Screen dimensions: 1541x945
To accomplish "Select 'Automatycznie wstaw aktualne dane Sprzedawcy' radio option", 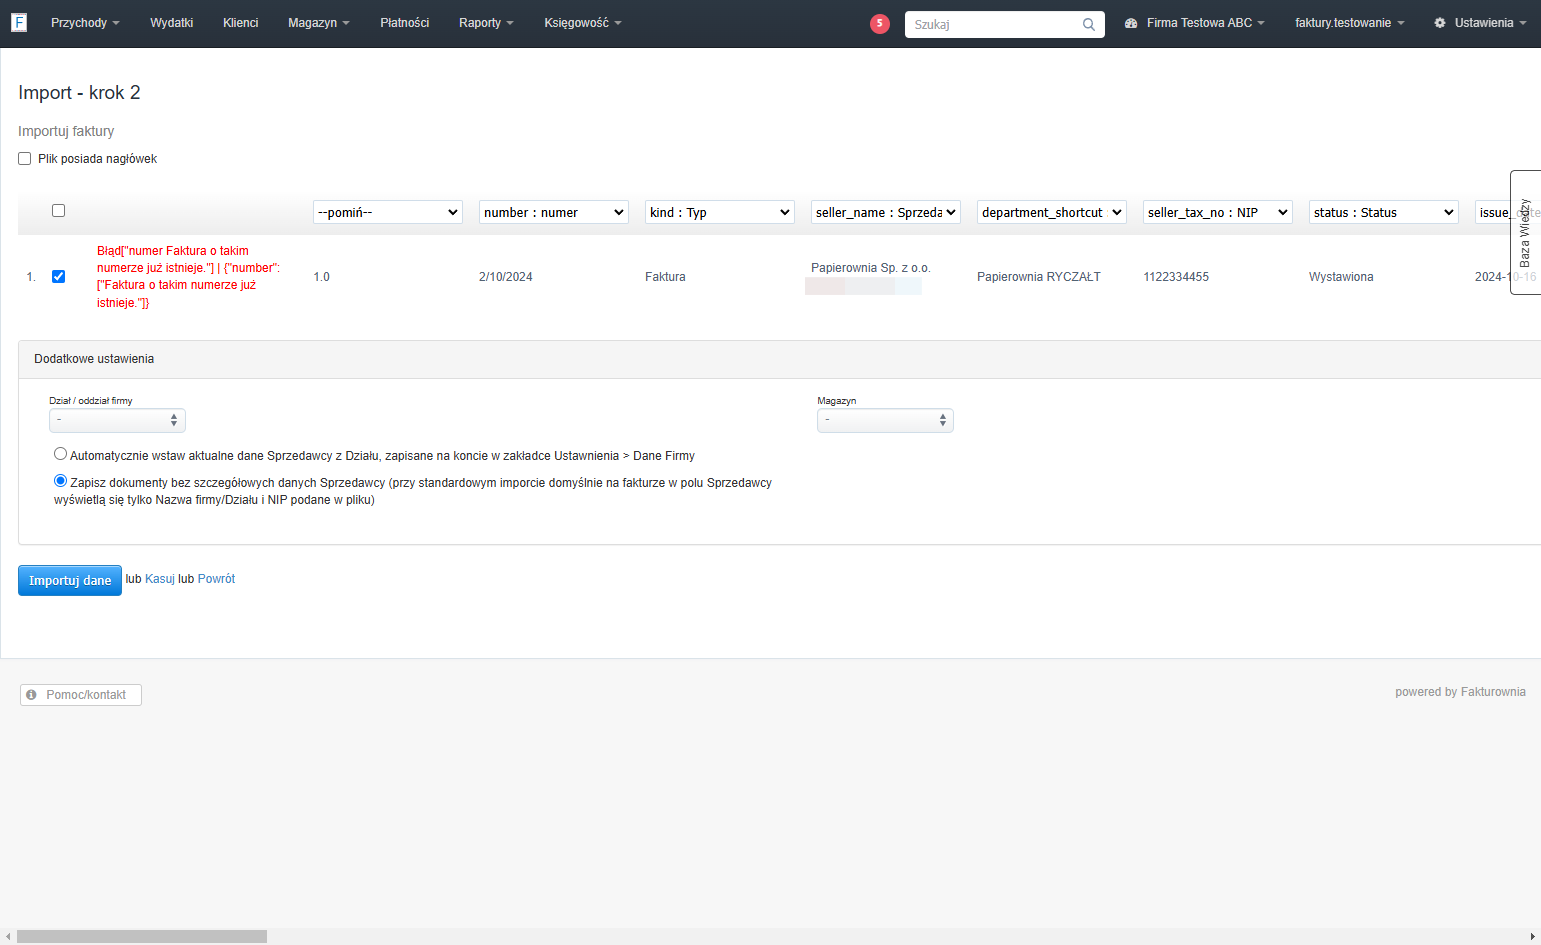I will 61,454.
